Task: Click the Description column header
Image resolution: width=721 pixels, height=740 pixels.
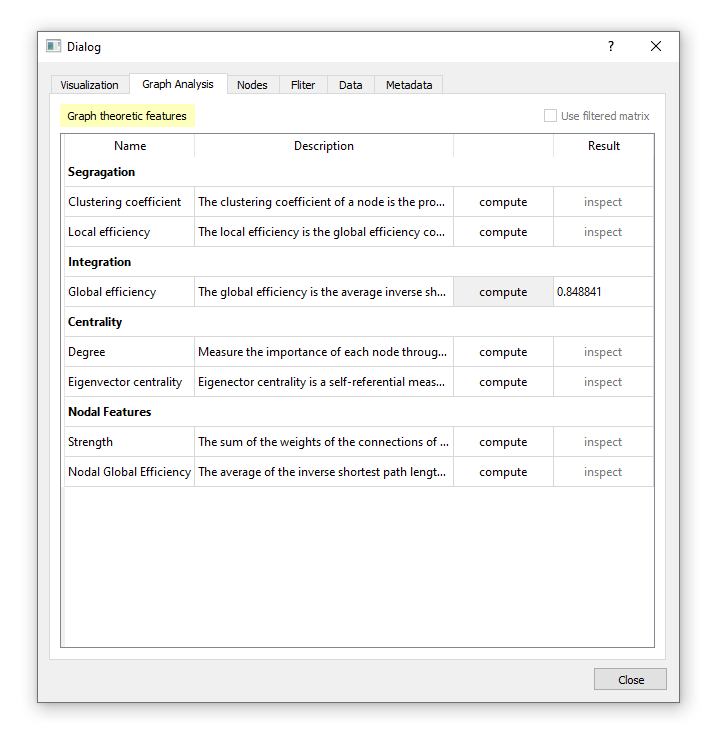Action: 323,146
